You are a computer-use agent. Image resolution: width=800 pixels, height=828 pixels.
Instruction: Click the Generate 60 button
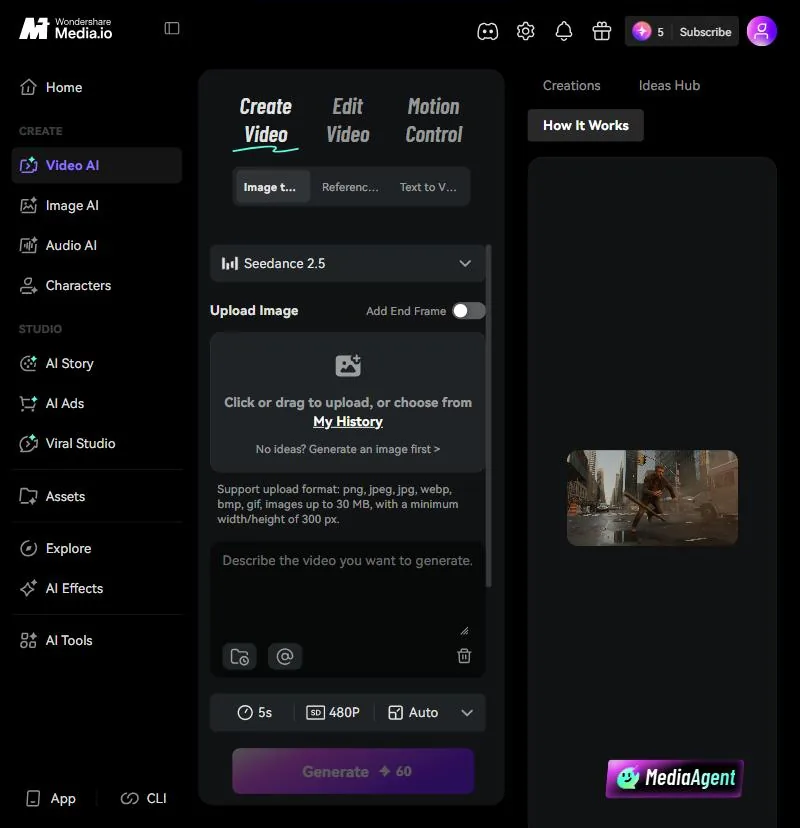[353, 771]
